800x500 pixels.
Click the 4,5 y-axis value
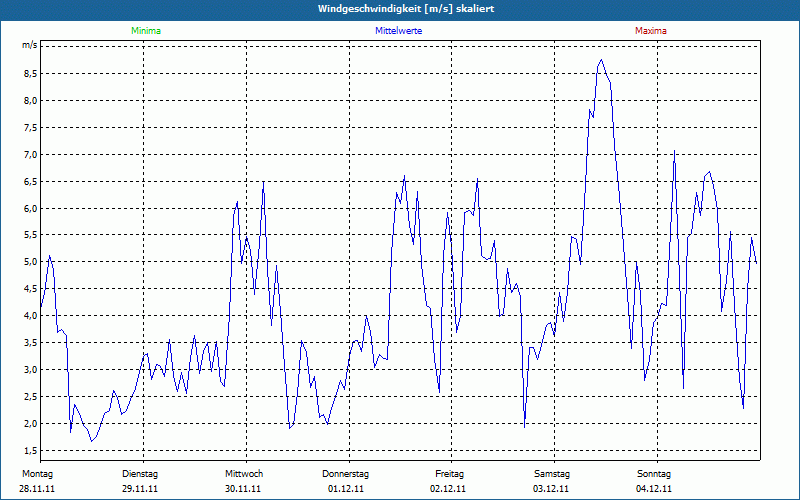point(31,289)
